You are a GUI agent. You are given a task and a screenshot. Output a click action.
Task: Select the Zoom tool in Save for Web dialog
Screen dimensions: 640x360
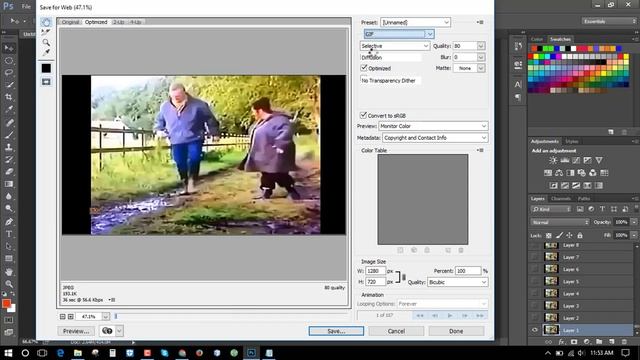[46, 42]
